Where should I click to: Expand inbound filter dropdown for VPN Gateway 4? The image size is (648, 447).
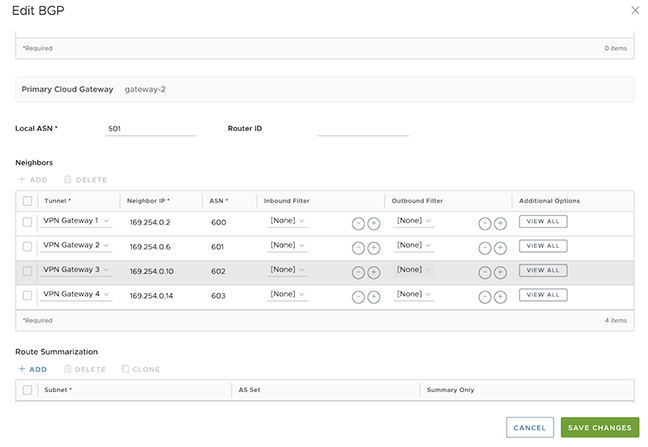287,295
